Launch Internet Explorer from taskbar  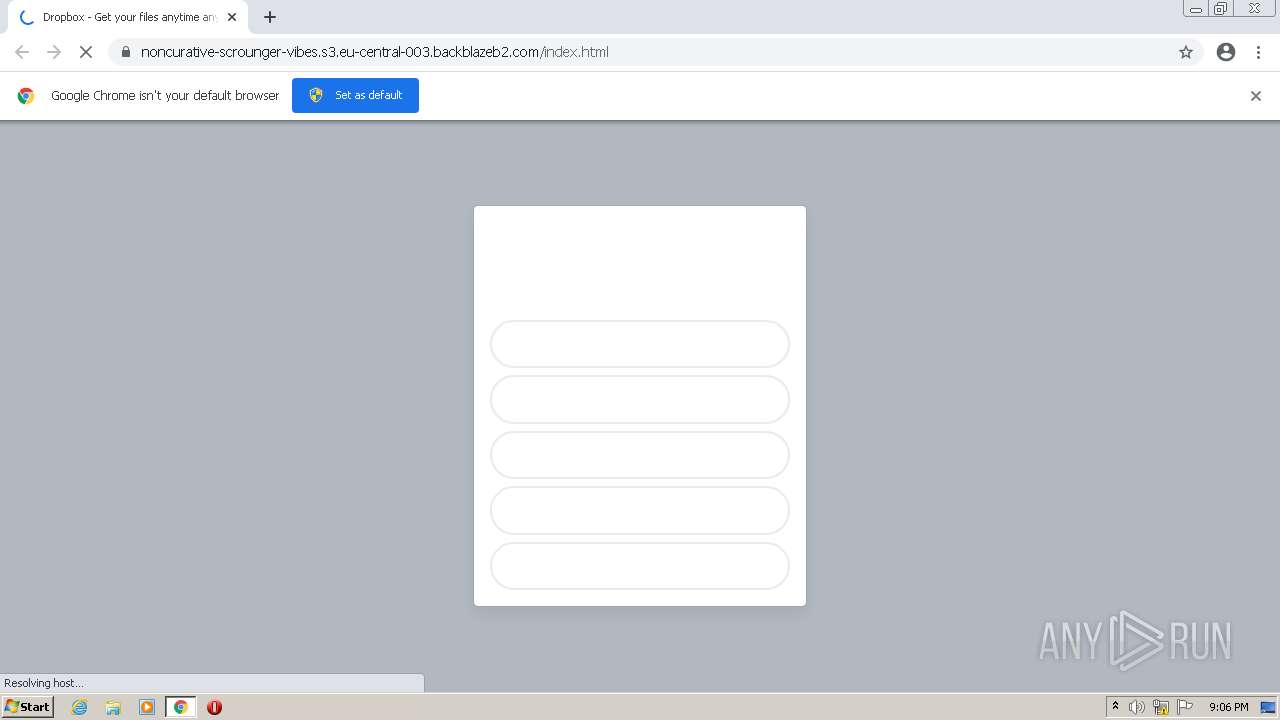pos(80,707)
